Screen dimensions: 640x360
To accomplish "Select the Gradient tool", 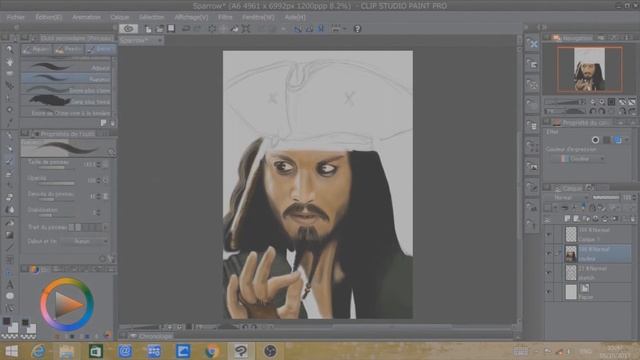I will [x=10, y=235].
